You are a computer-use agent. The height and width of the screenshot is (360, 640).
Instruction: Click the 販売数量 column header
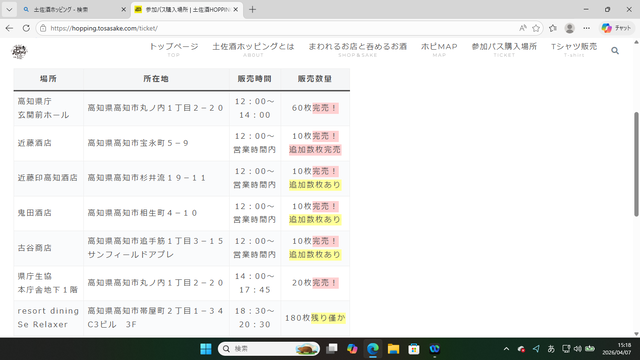pyautogui.click(x=315, y=79)
